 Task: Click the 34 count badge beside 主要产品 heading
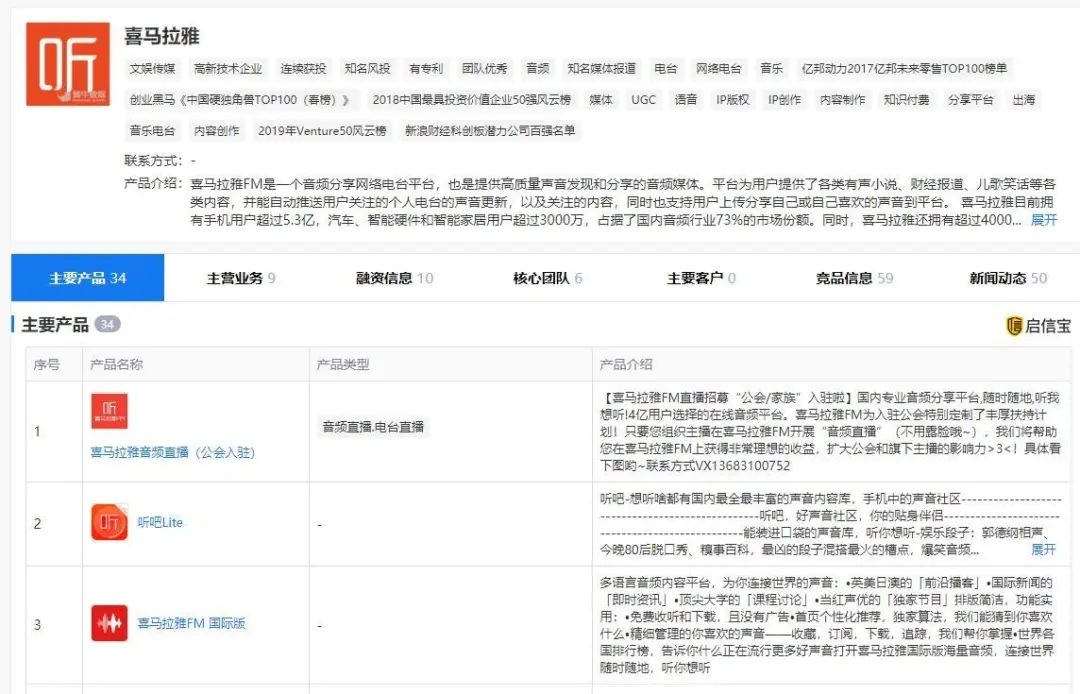[107, 324]
